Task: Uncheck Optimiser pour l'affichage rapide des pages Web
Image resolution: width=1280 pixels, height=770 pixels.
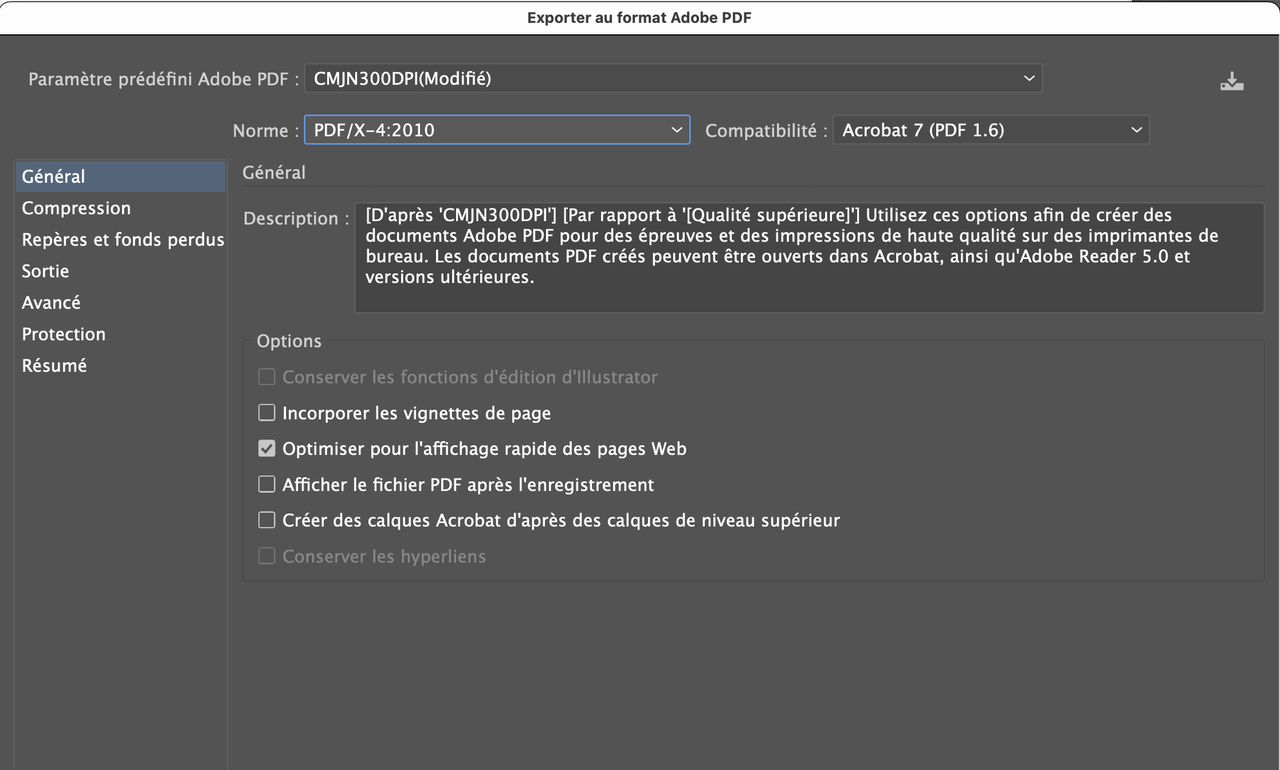Action: [267, 449]
